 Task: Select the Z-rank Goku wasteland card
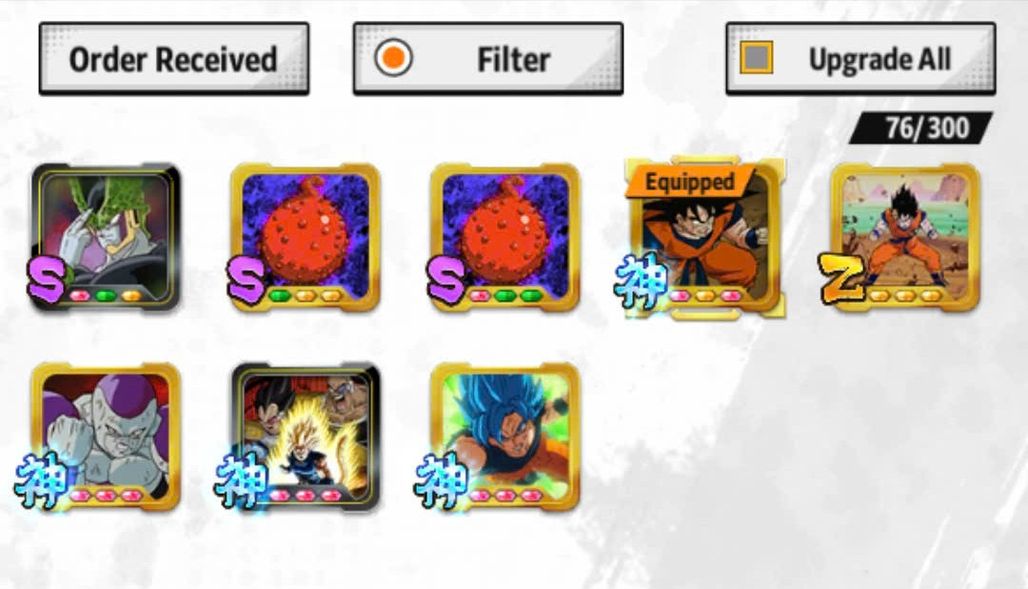coord(905,237)
